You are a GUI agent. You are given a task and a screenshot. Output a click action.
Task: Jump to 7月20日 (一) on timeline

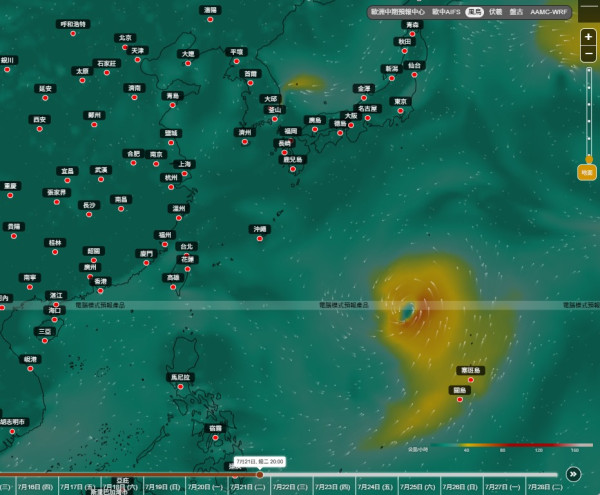(206, 487)
